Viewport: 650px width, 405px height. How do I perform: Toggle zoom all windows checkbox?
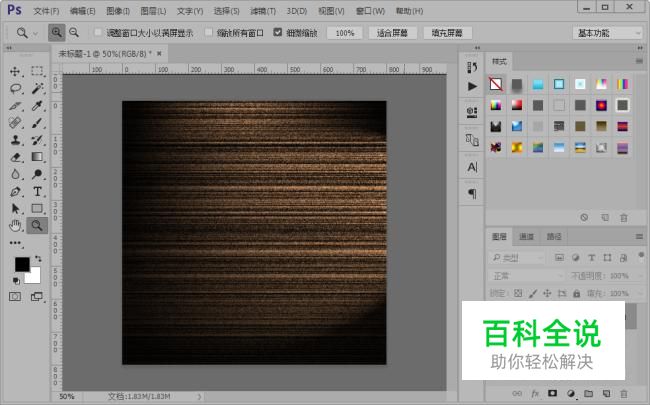click(x=209, y=32)
